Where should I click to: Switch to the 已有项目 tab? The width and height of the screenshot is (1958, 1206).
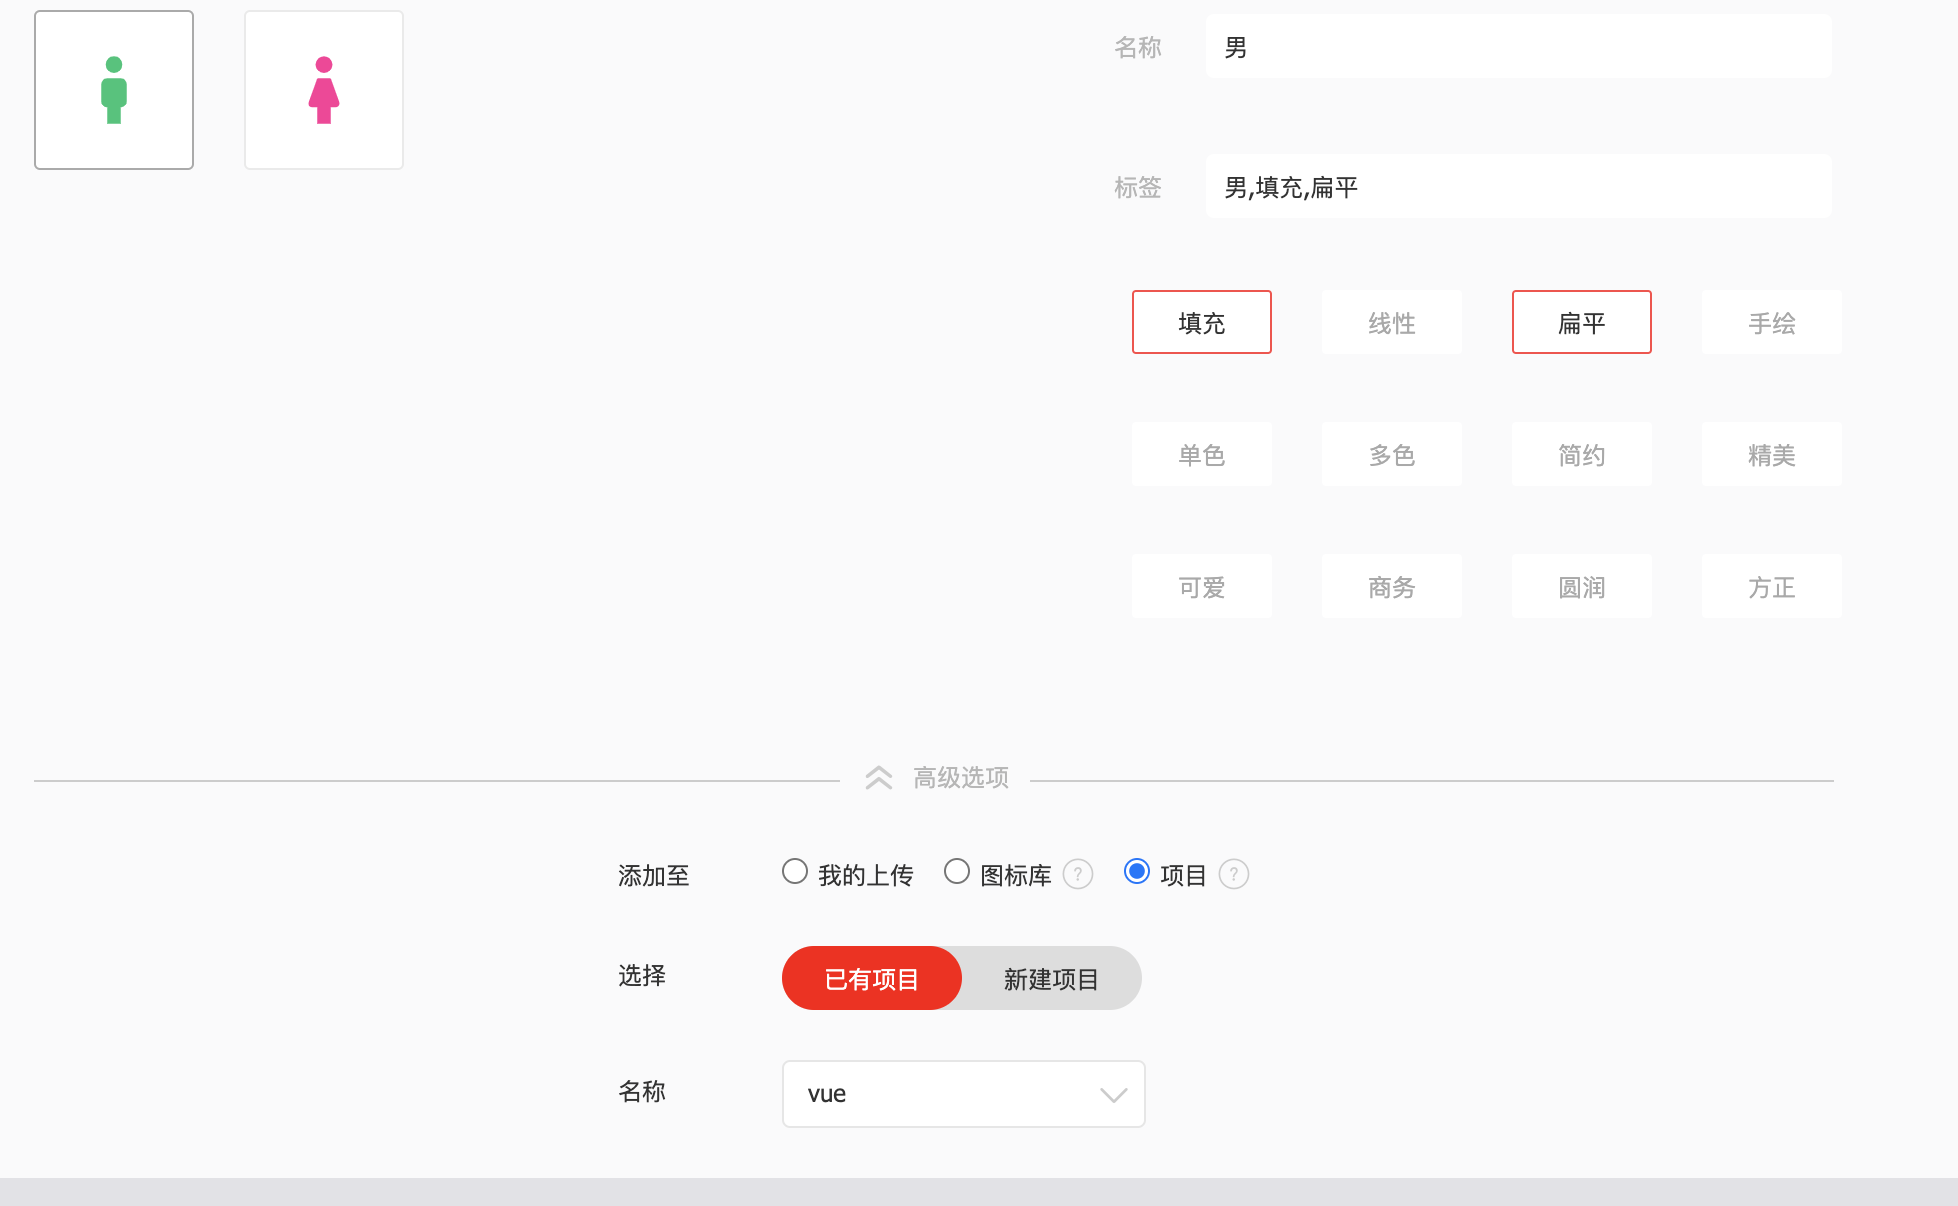point(871,978)
